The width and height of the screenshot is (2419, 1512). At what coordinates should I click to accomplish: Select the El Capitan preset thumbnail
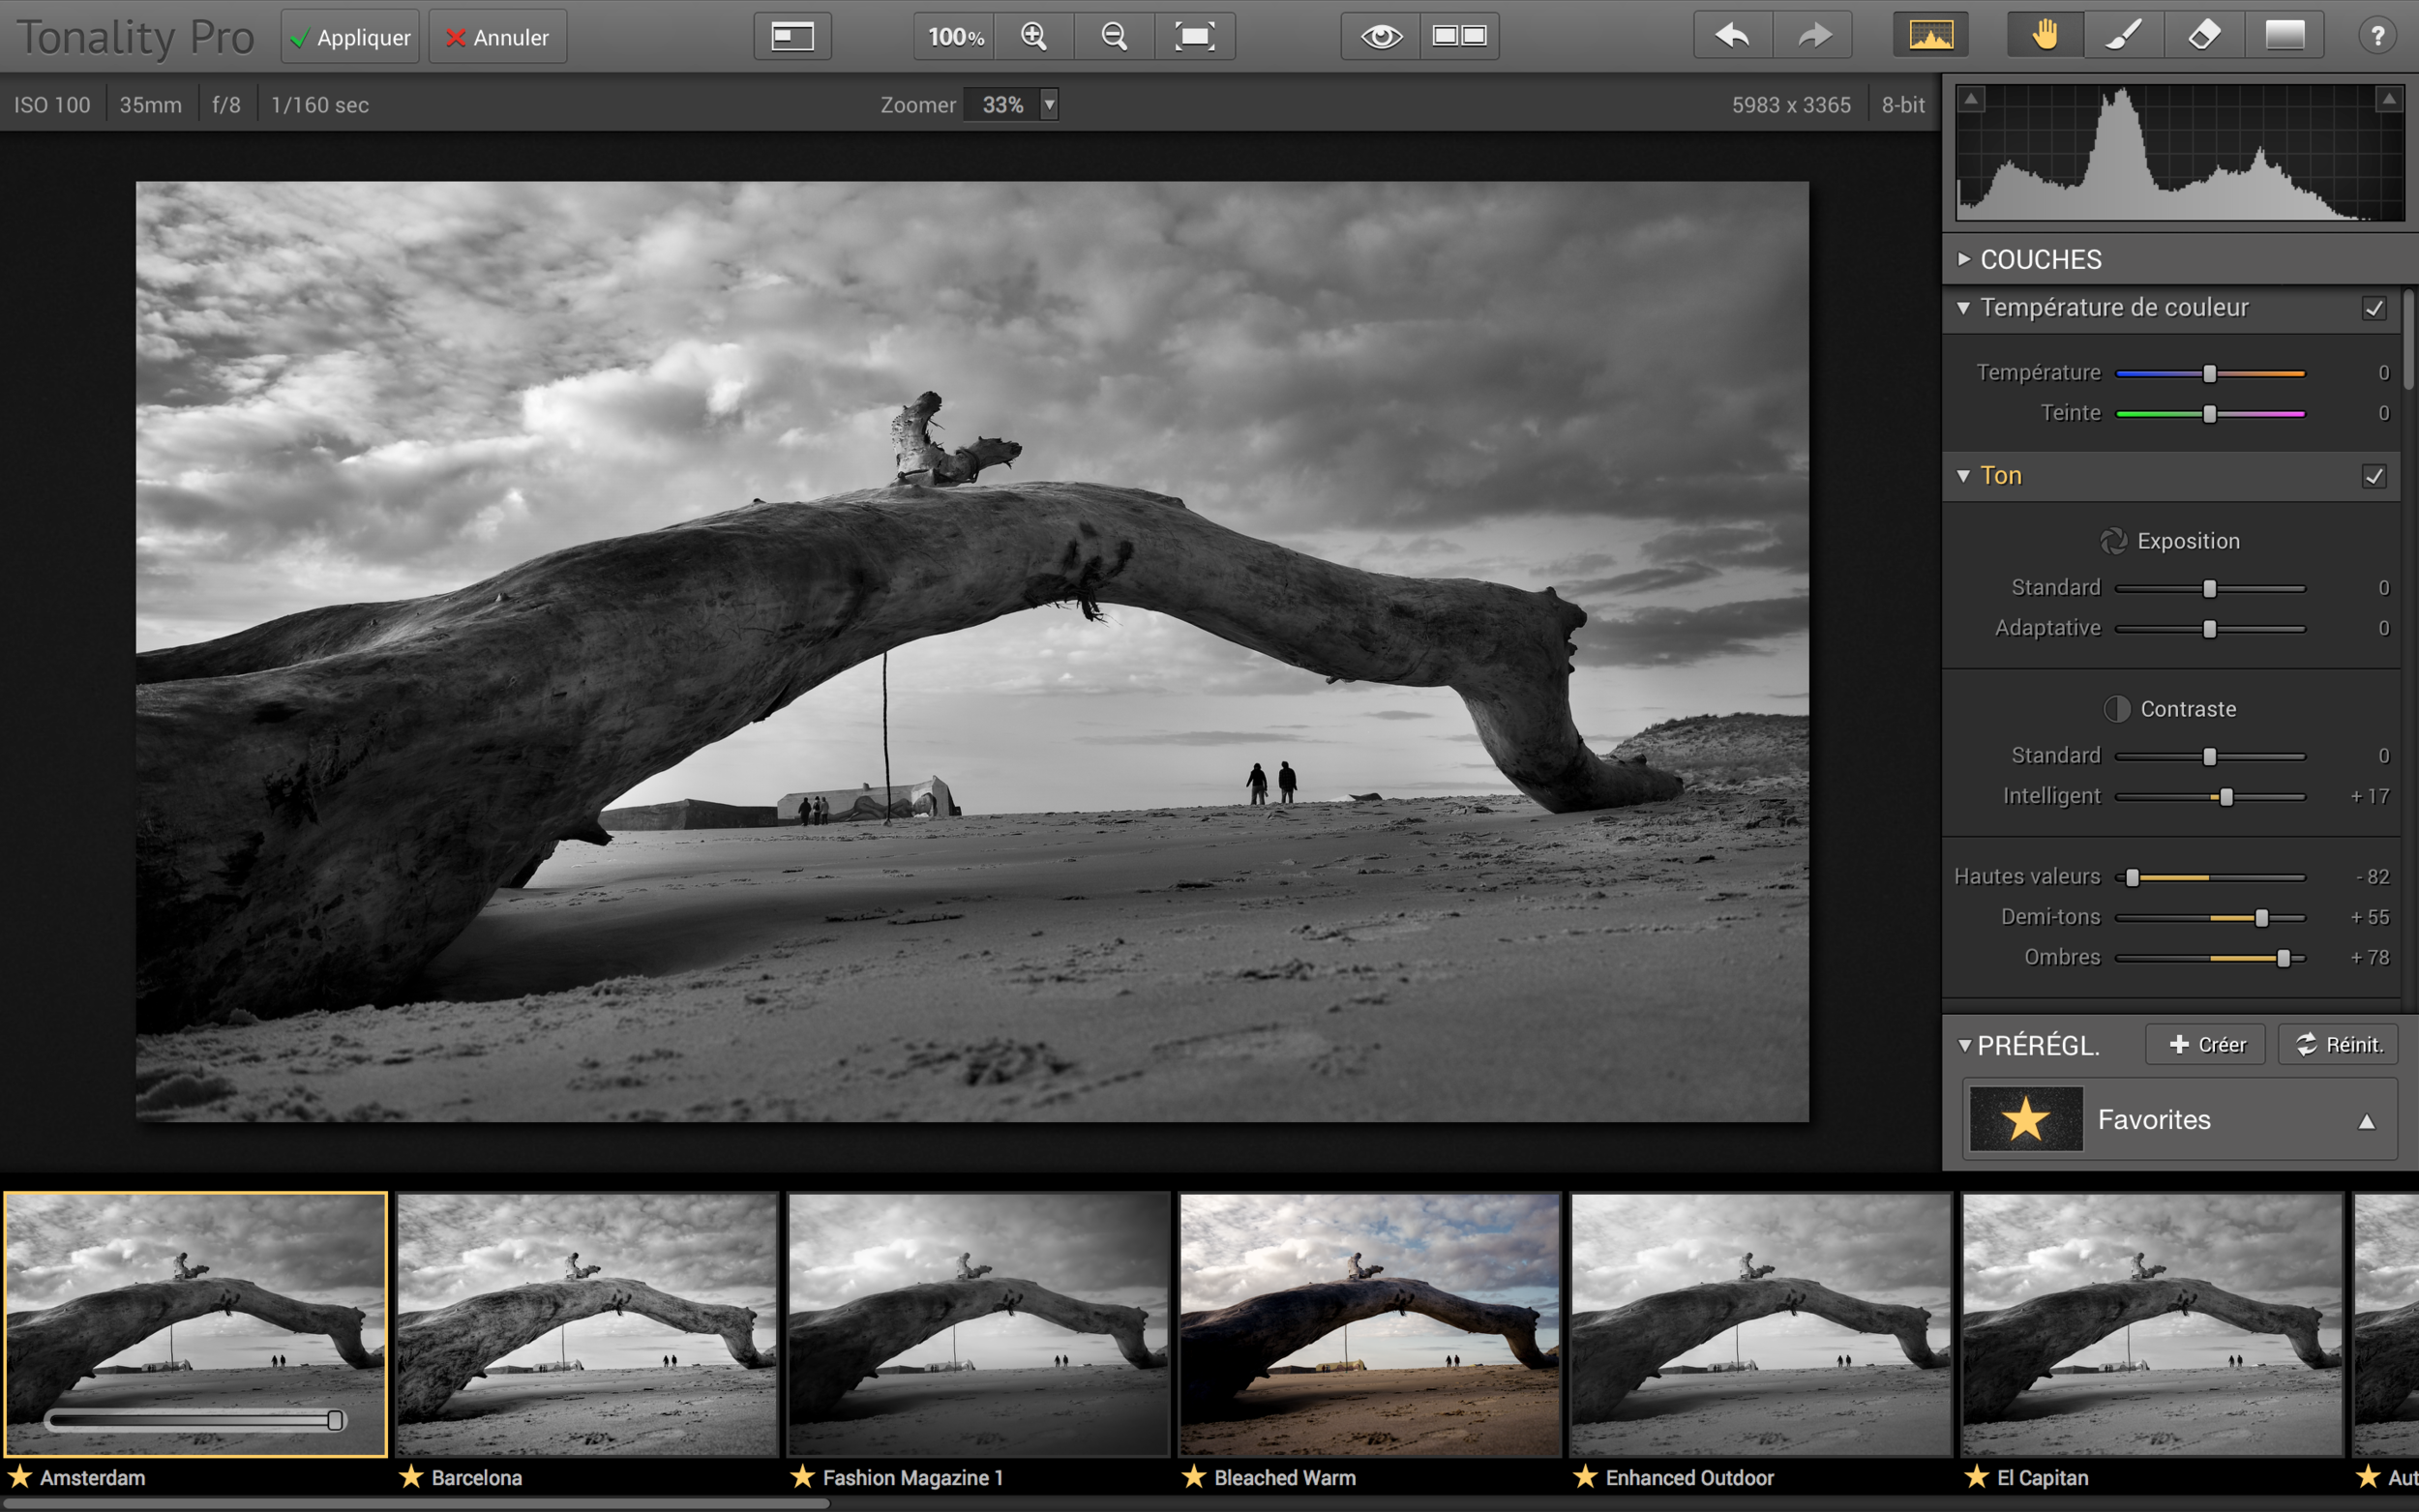tap(2153, 1323)
